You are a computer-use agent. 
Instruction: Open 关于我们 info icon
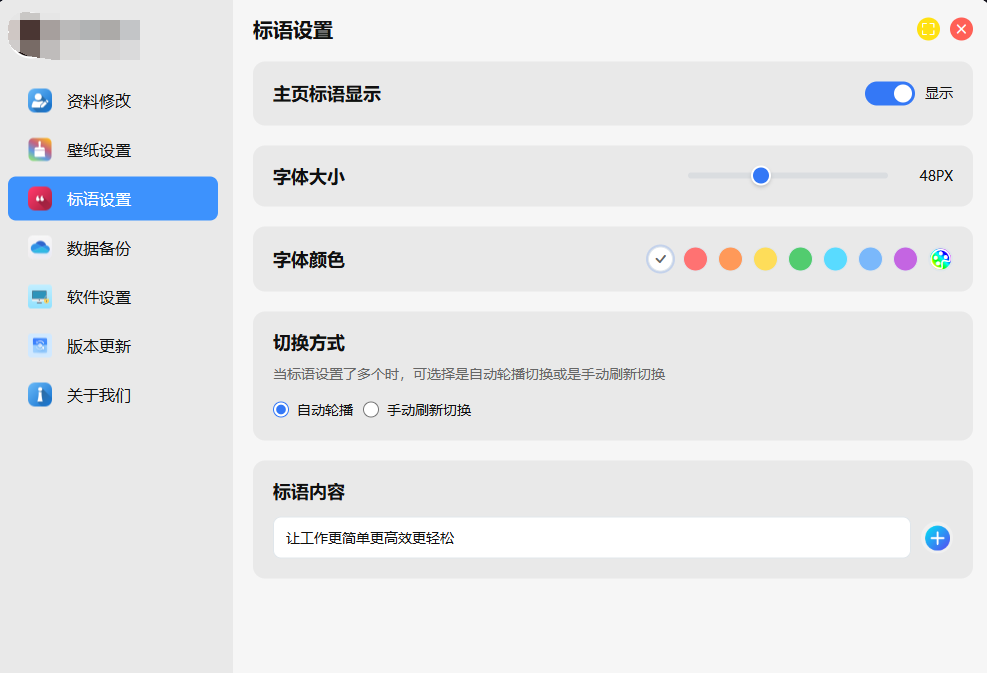click(x=40, y=395)
